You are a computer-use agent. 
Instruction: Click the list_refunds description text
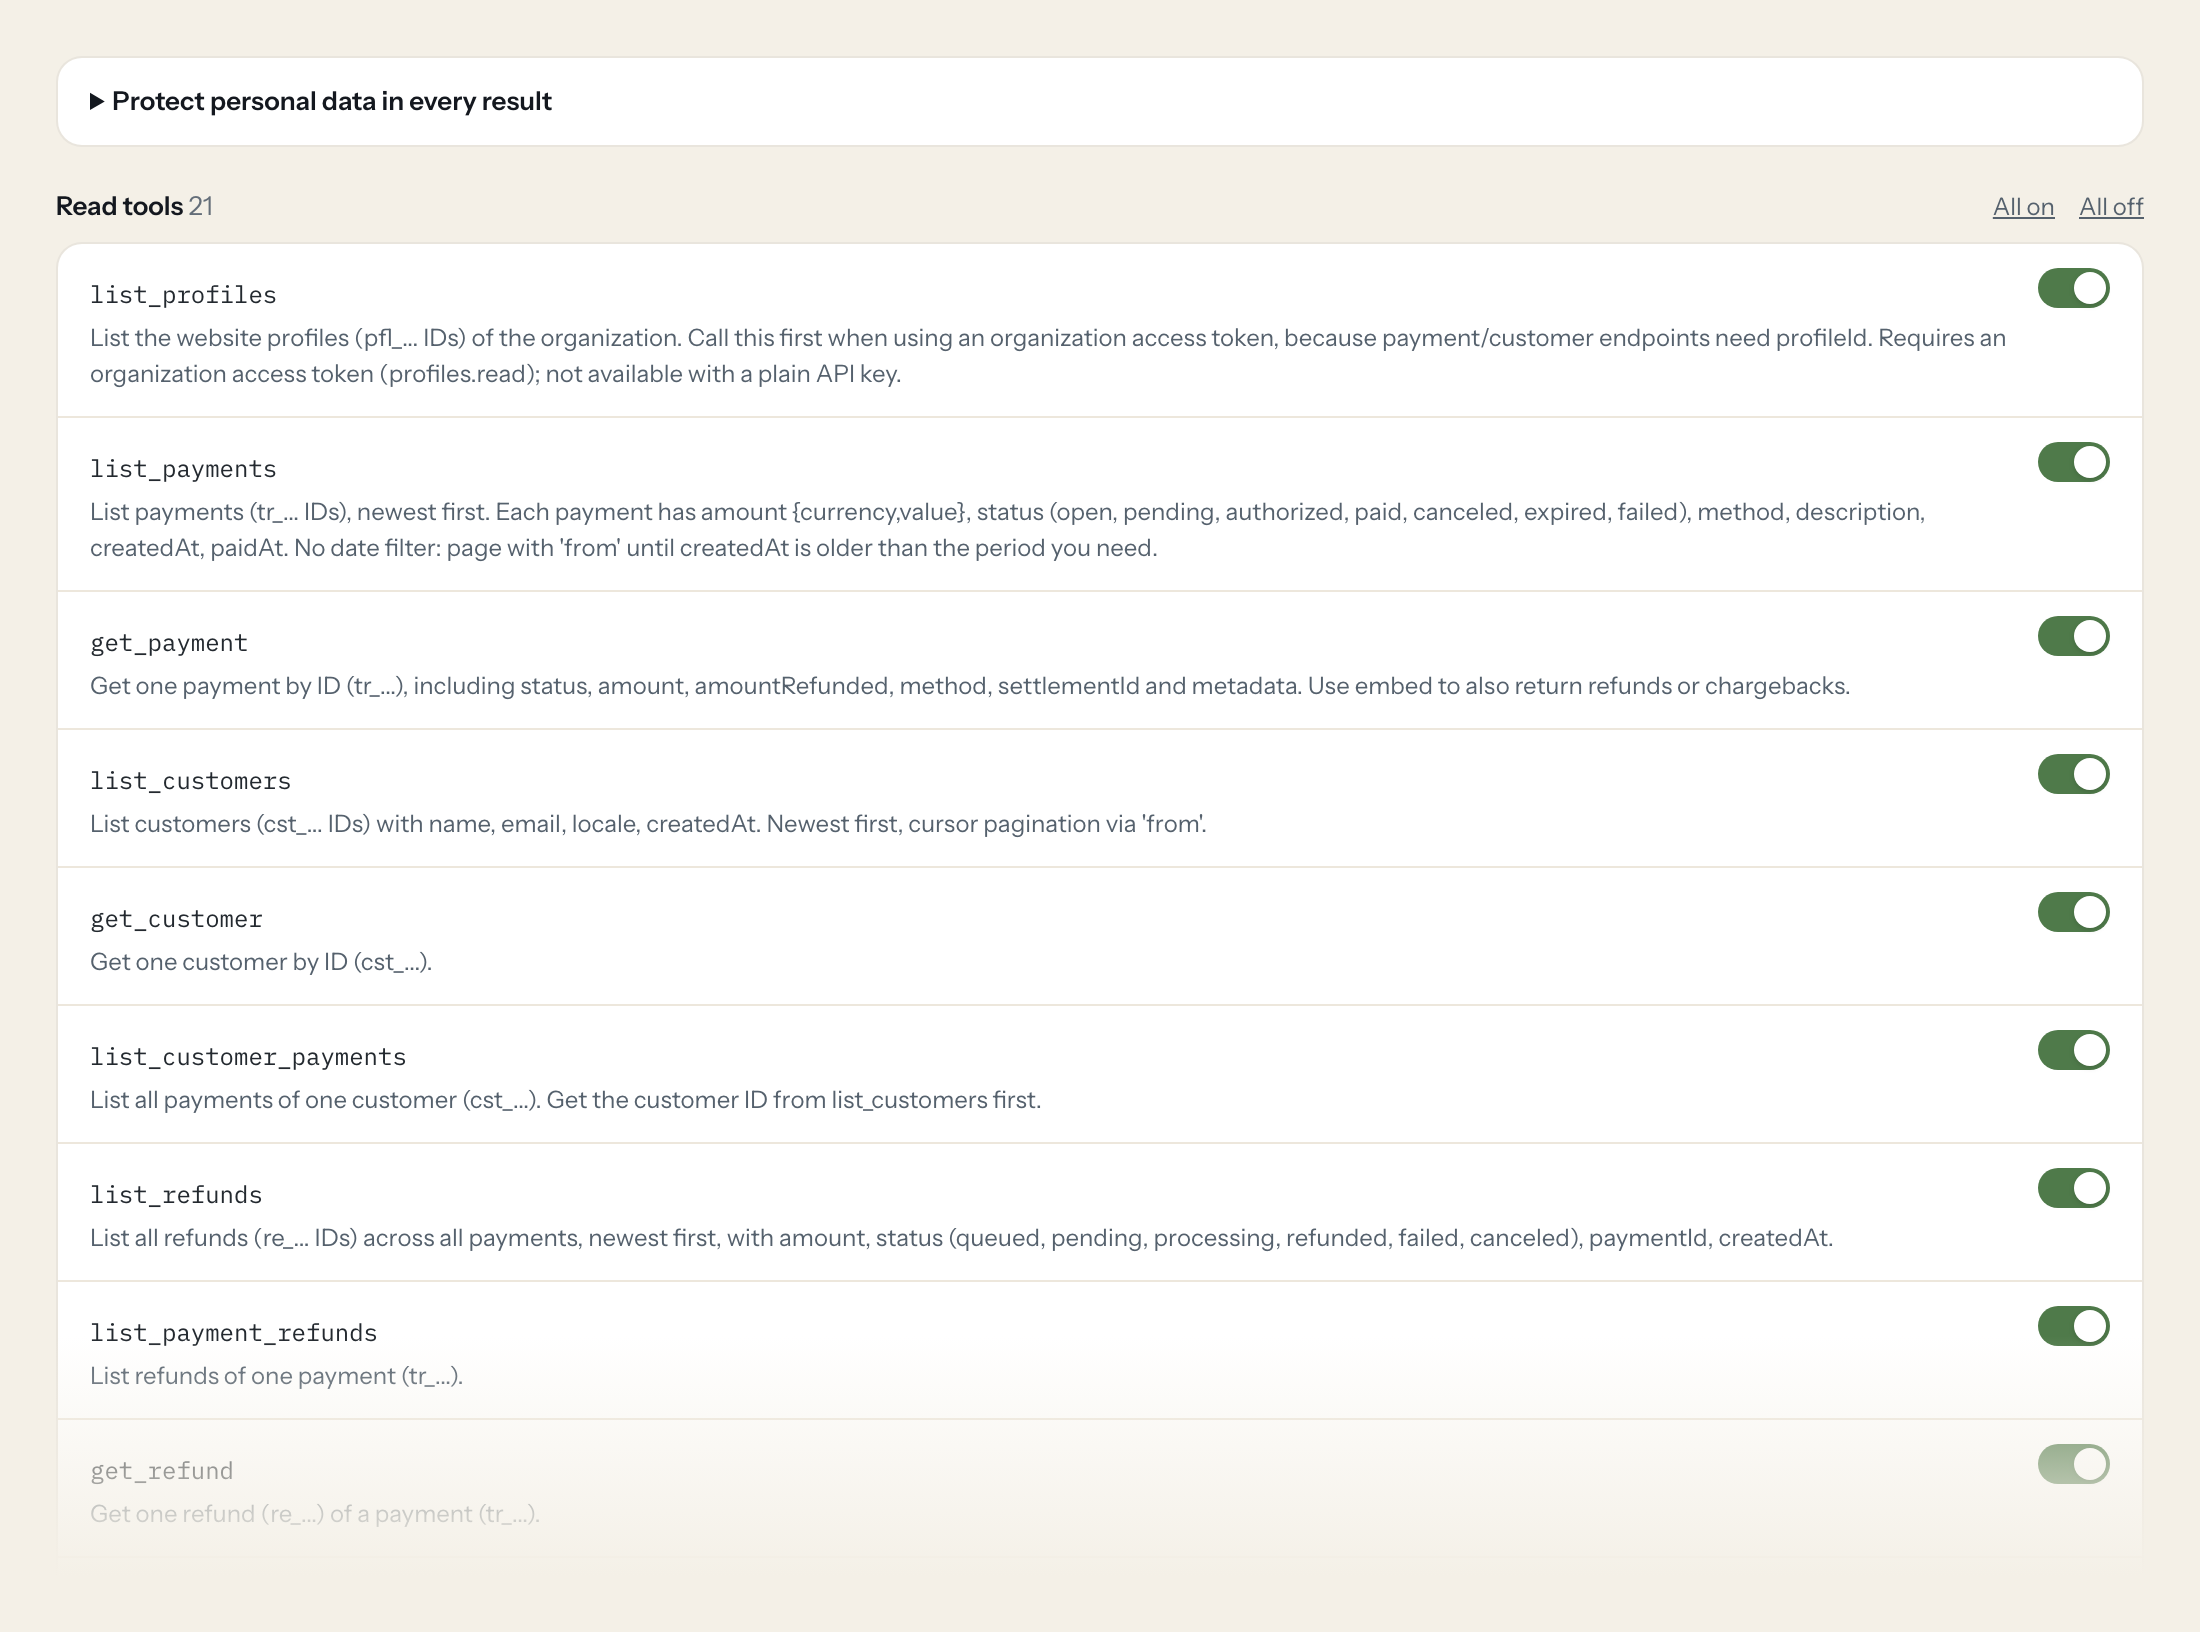961,1238
